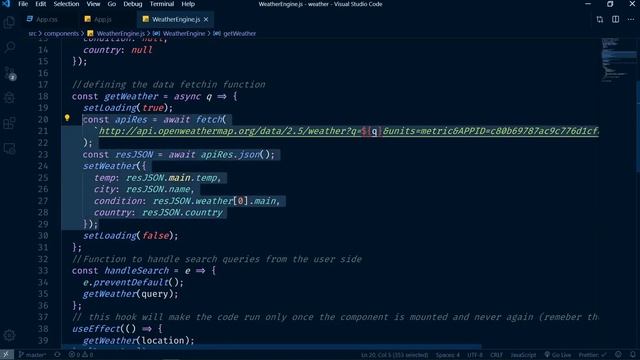Image resolution: width=640 pixels, height=360 pixels.
Task: Click 'setWeather' on line 24
Action: point(110,166)
